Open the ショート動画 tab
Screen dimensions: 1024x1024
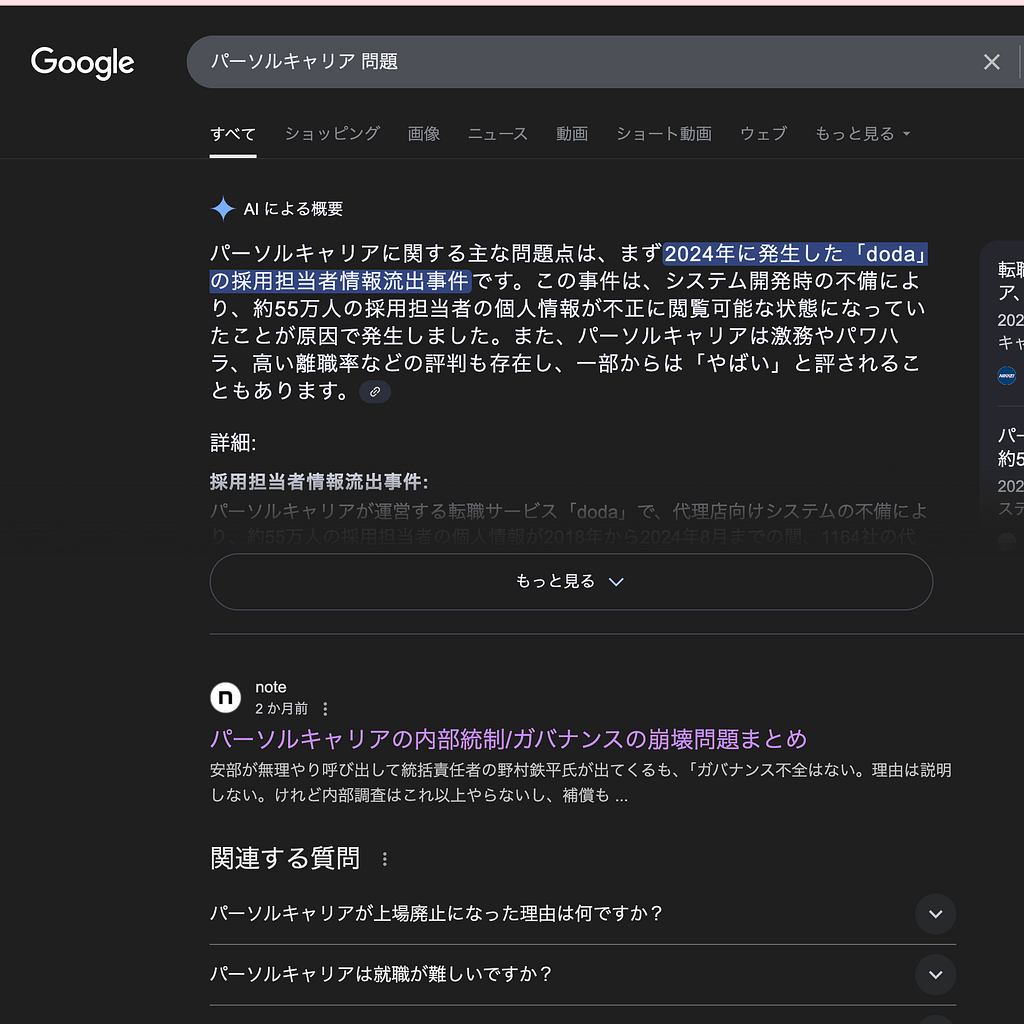tap(663, 134)
